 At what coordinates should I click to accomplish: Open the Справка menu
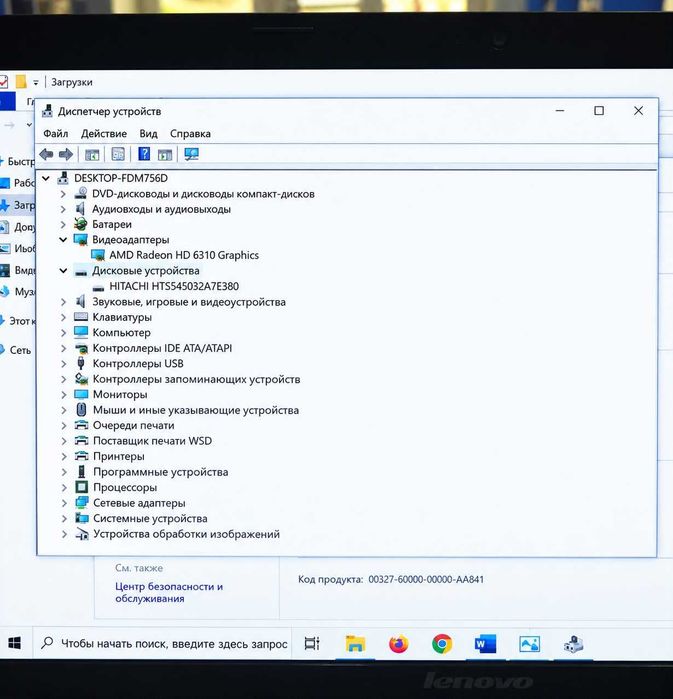pos(190,134)
